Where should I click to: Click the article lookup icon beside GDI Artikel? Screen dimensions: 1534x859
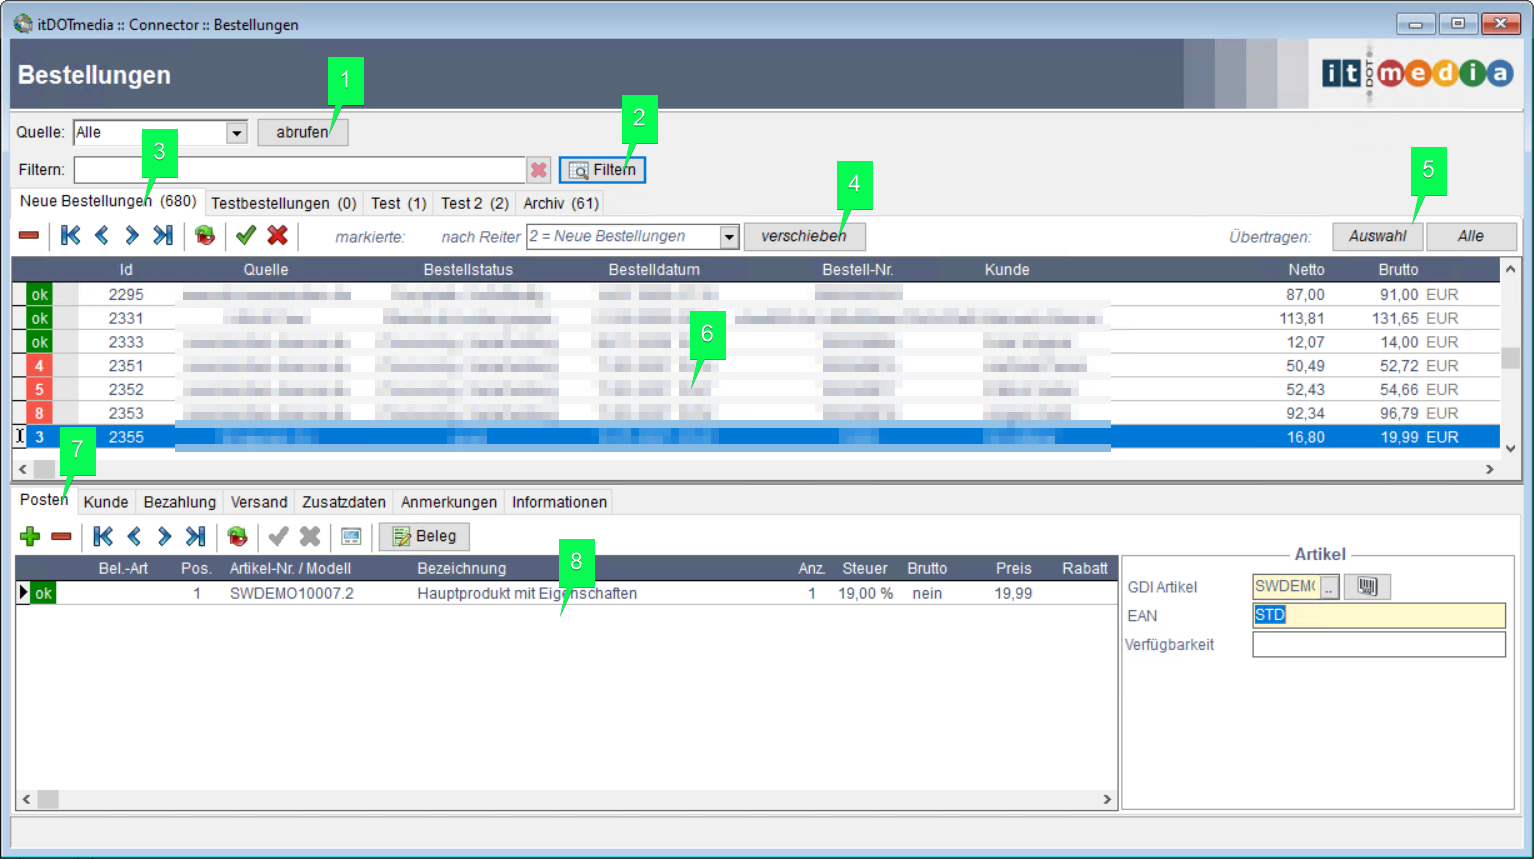pyautogui.click(x=1367, y=587)
